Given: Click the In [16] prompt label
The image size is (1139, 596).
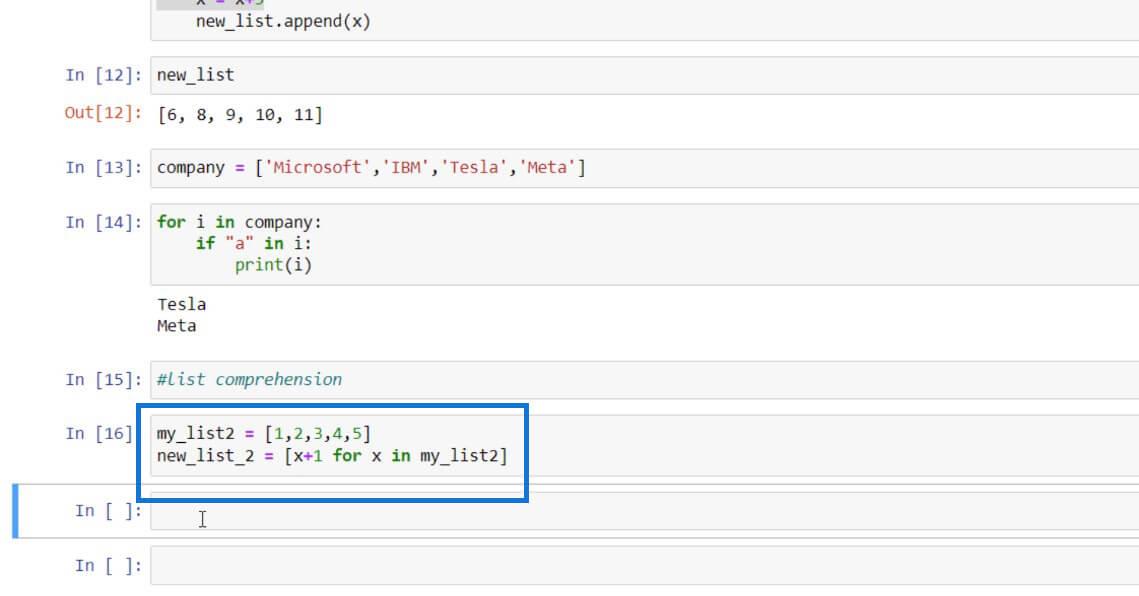Looking at the screenshot, I should tap(99, 434).
